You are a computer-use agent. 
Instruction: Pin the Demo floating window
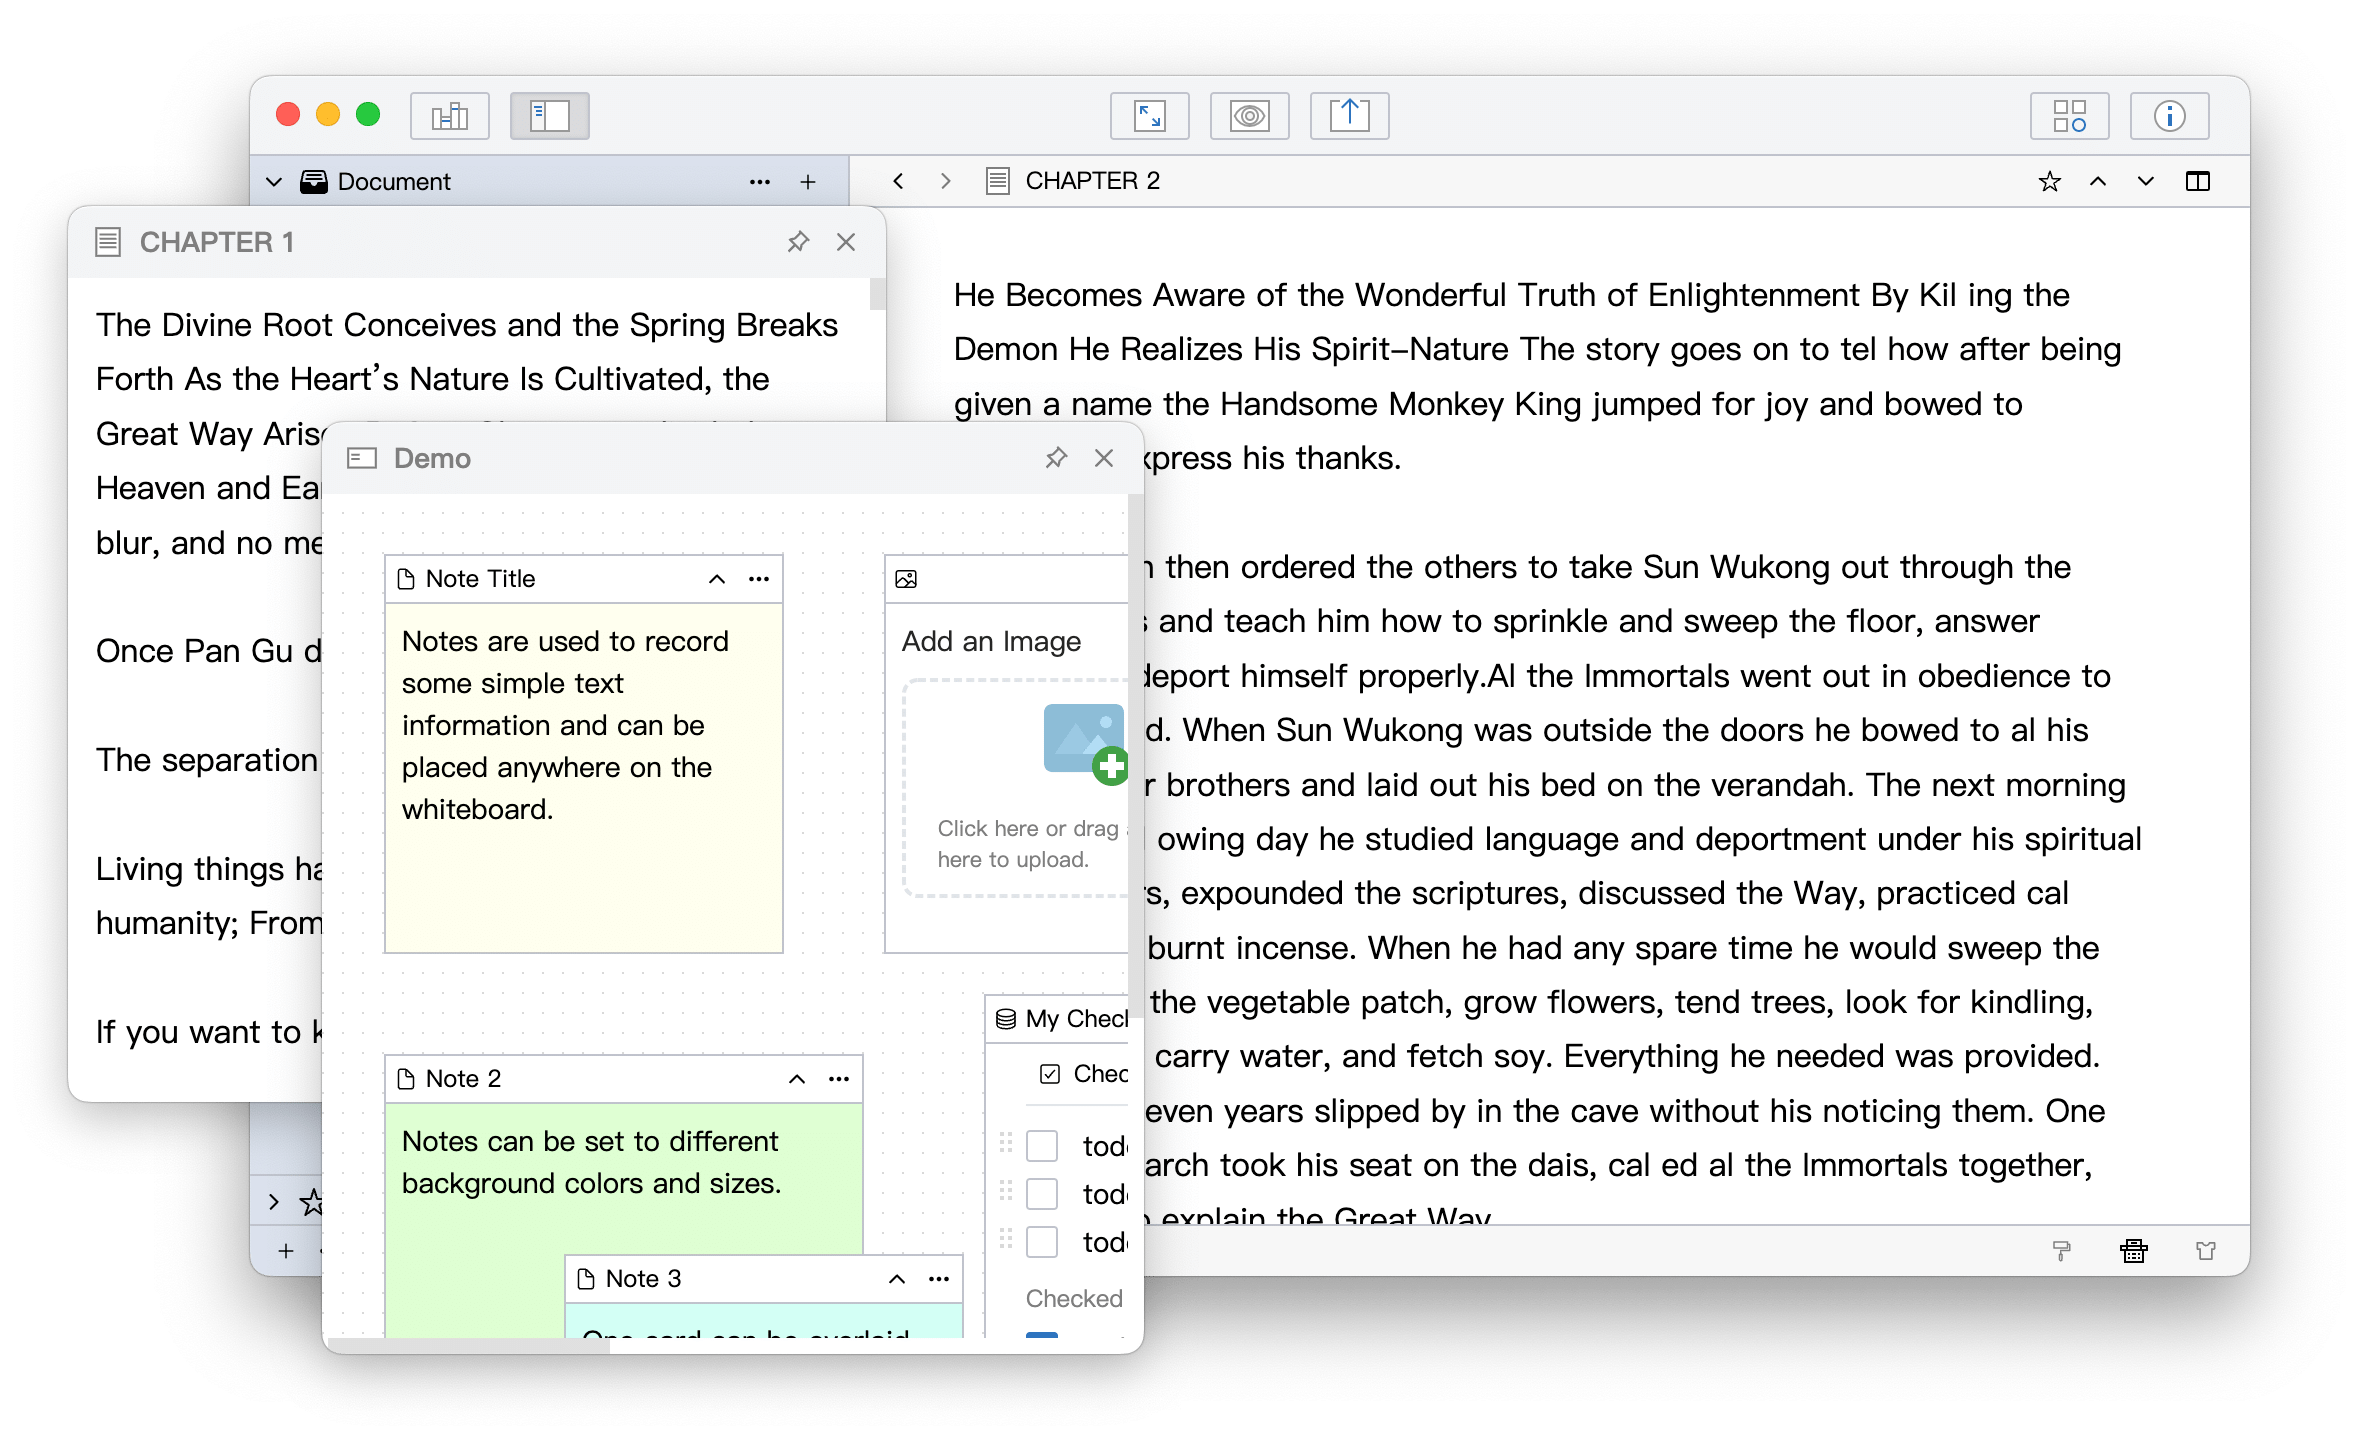pos(1056,458)
